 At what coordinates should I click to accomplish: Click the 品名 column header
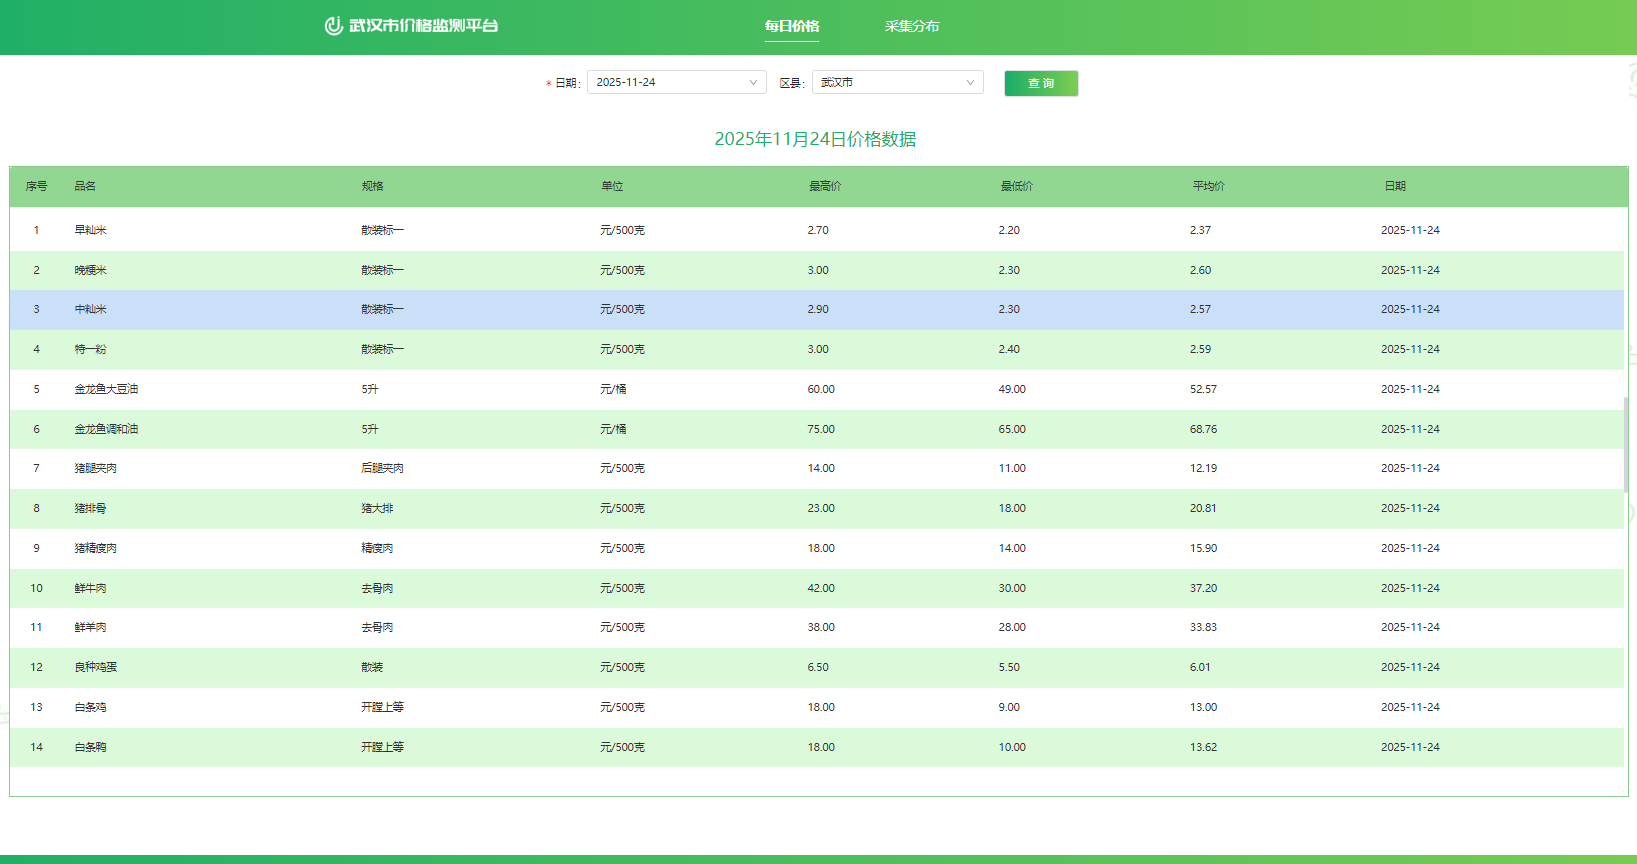pos(85,186)
